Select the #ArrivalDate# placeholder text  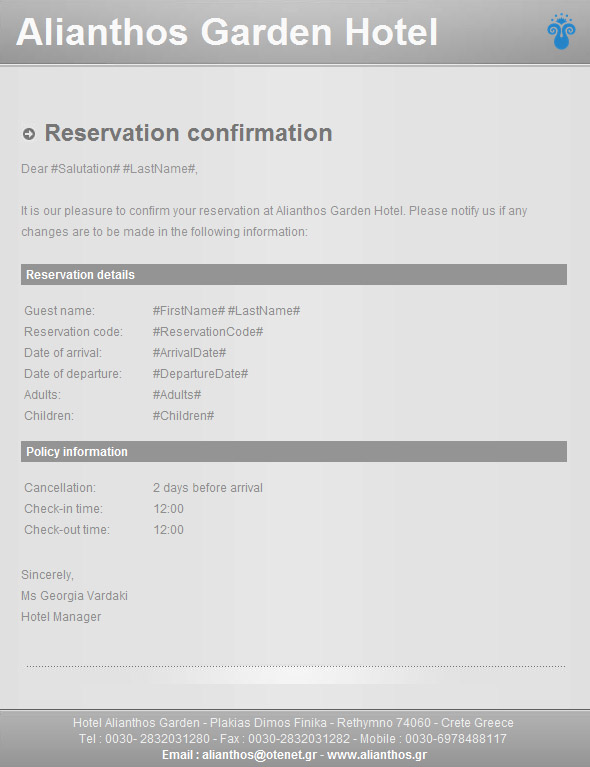[189, 353]
